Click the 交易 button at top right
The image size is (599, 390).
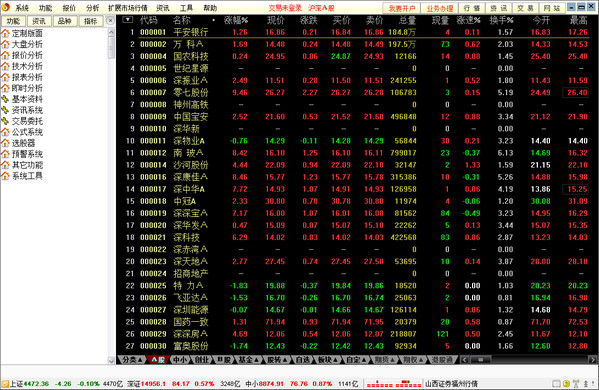tap(525, 8)
